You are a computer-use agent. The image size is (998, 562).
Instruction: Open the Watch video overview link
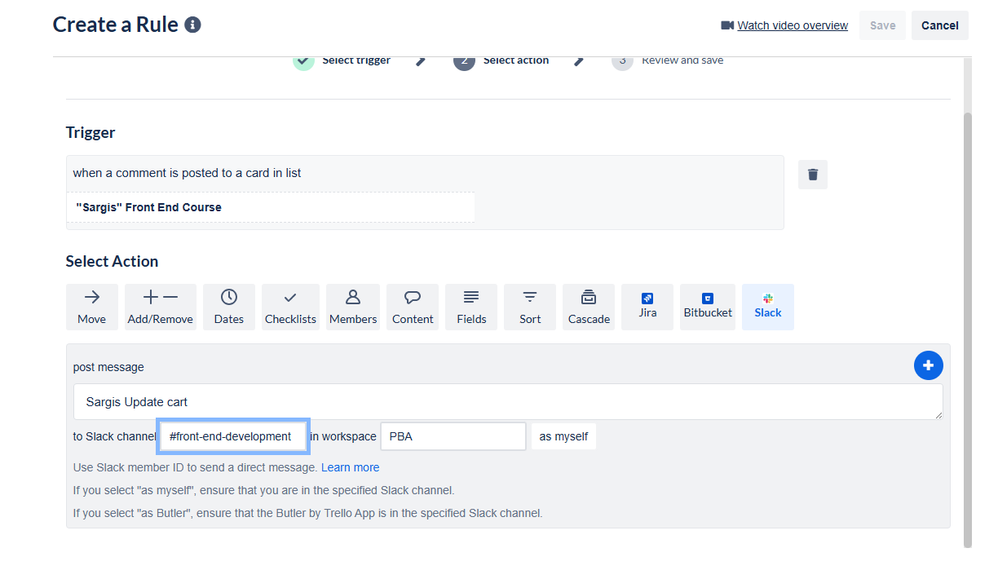[792, 25]
